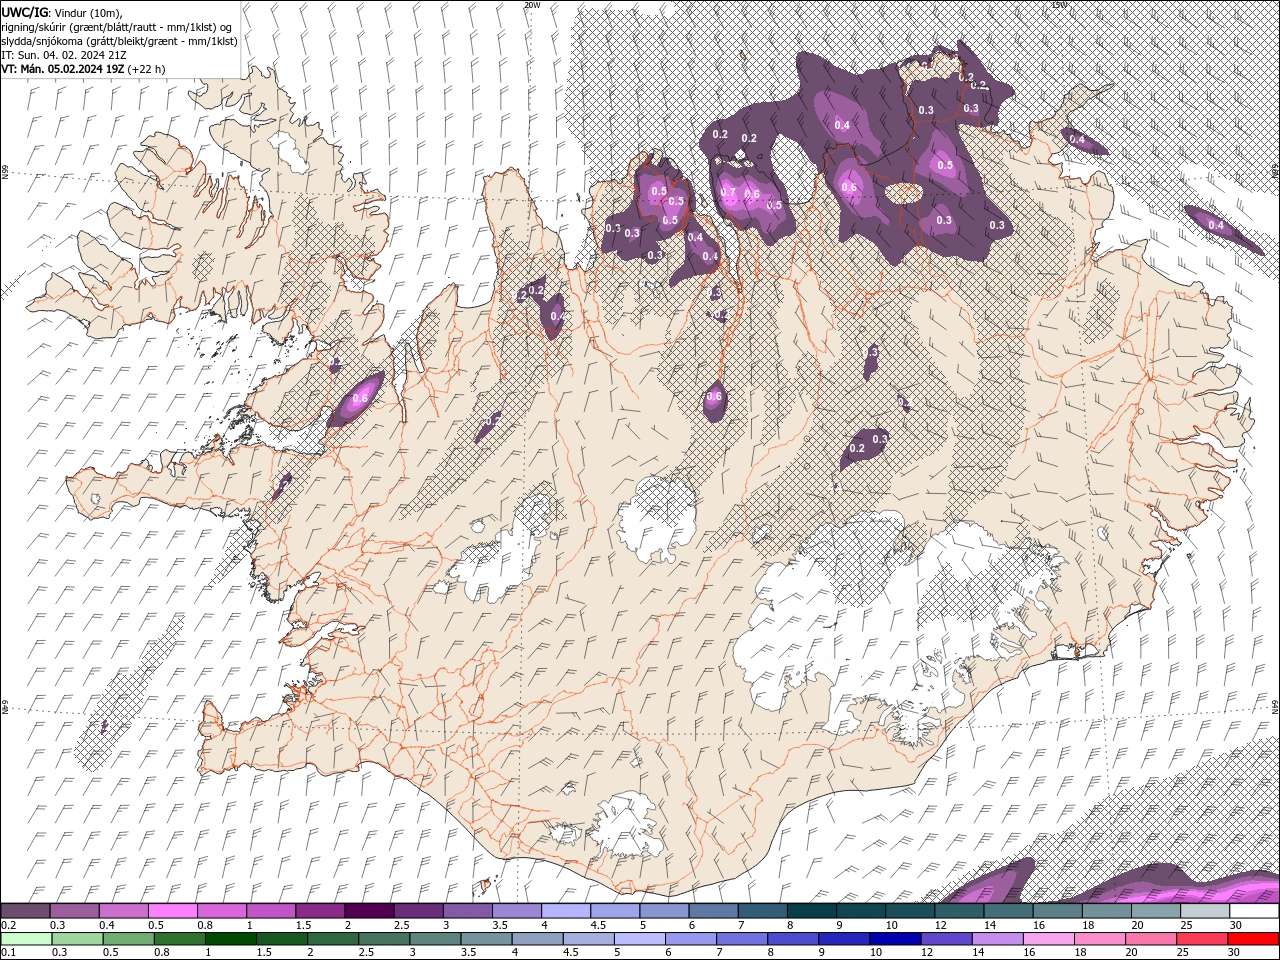The image size is (1280, 960).
Task: Choose the bottom row violet swatch labeled 12
Action: (x=945, y=938)
